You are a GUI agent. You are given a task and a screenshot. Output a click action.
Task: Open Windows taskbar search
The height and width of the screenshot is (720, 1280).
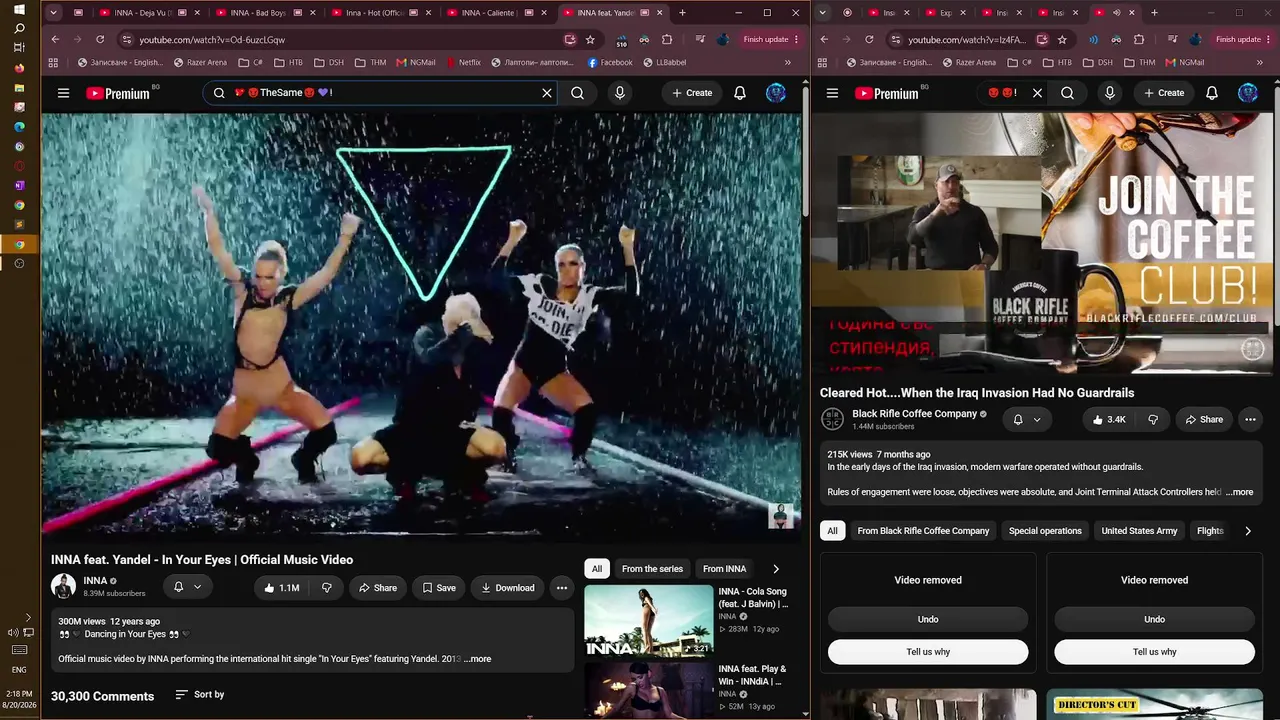[x=19, y=28]
